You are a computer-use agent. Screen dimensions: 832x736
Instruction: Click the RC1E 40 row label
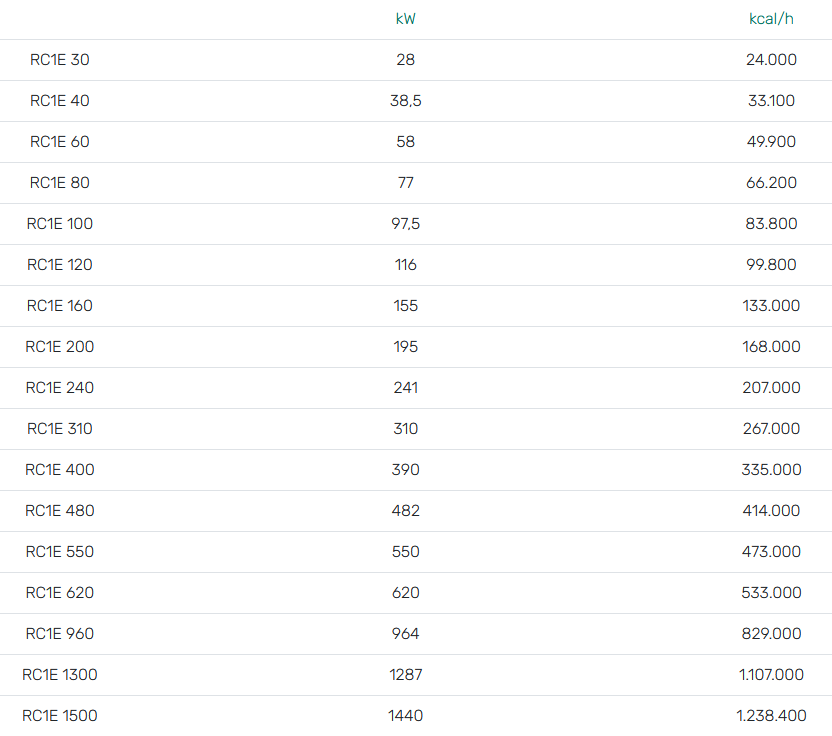[60, 101]
